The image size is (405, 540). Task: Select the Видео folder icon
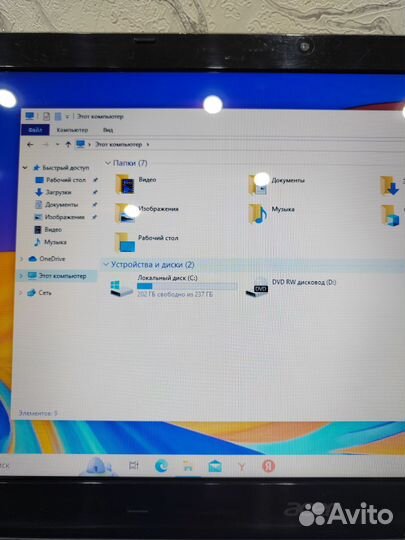(125, 184)
